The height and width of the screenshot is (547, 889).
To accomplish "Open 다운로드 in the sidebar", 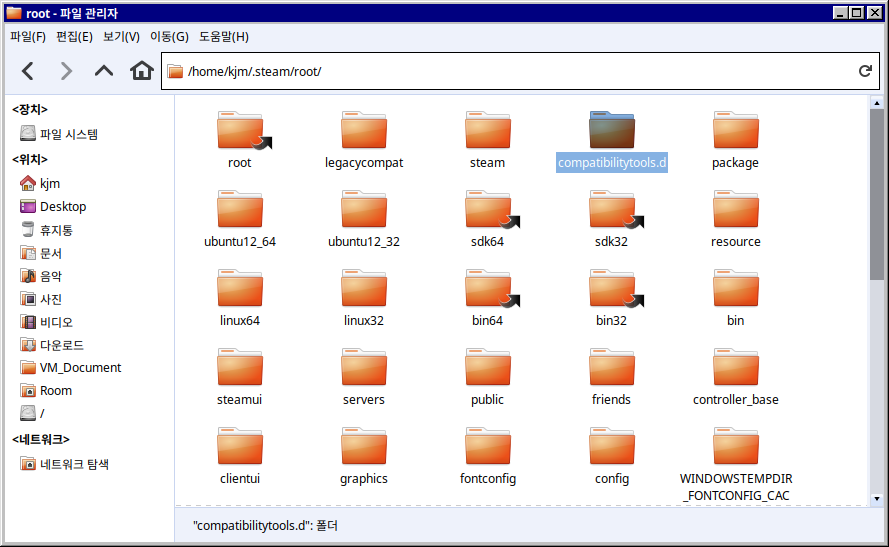I will pyautogui.click(x=52, y=345).
